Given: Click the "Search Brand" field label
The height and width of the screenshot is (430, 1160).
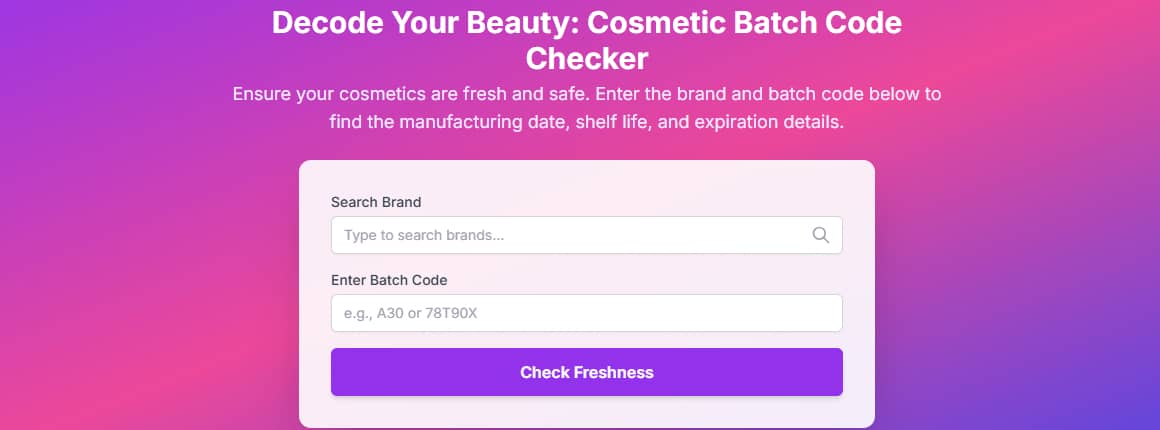Looking at the screenshot, I should pos(376,202).
